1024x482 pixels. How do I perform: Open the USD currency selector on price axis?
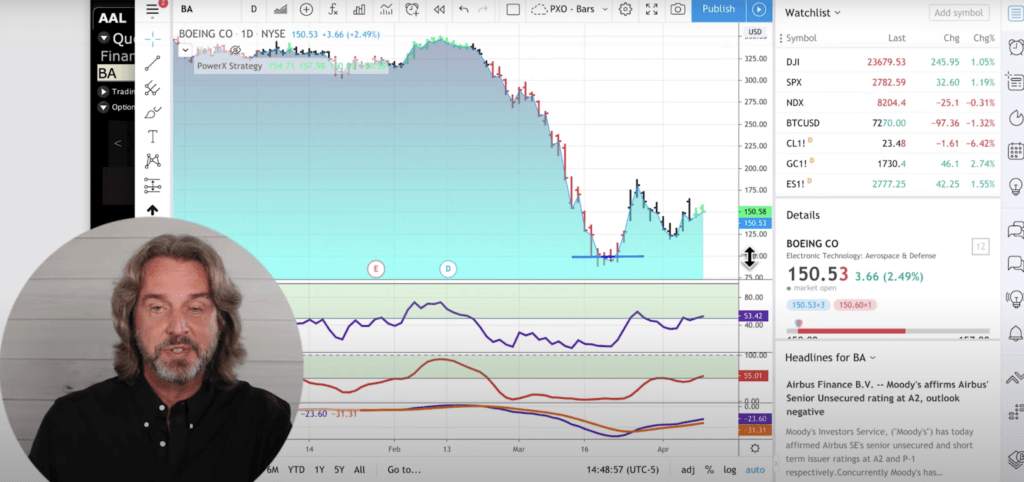click(x=755, y=32)
